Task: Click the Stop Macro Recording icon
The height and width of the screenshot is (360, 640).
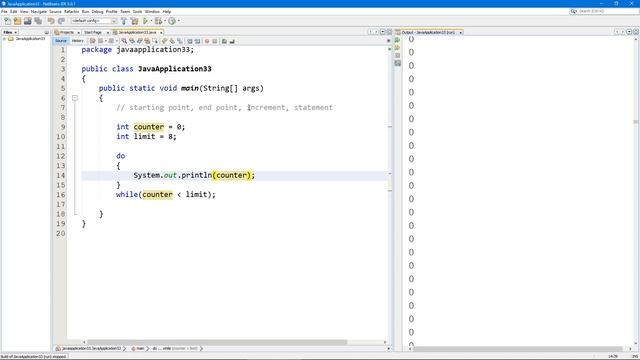Action: click(x=215, y=41)
